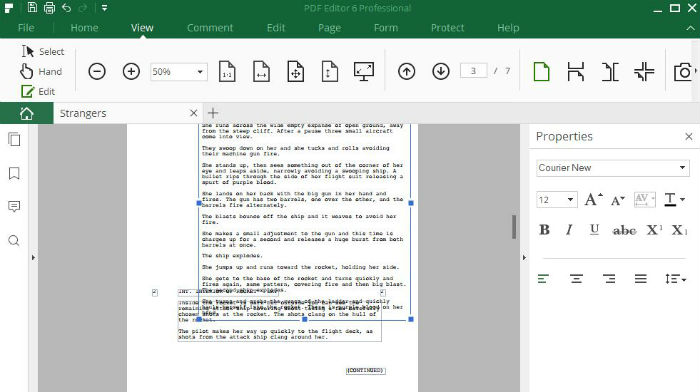Switch to the Home tab
Screen dimensions: 700x392
tap(84, 28)
